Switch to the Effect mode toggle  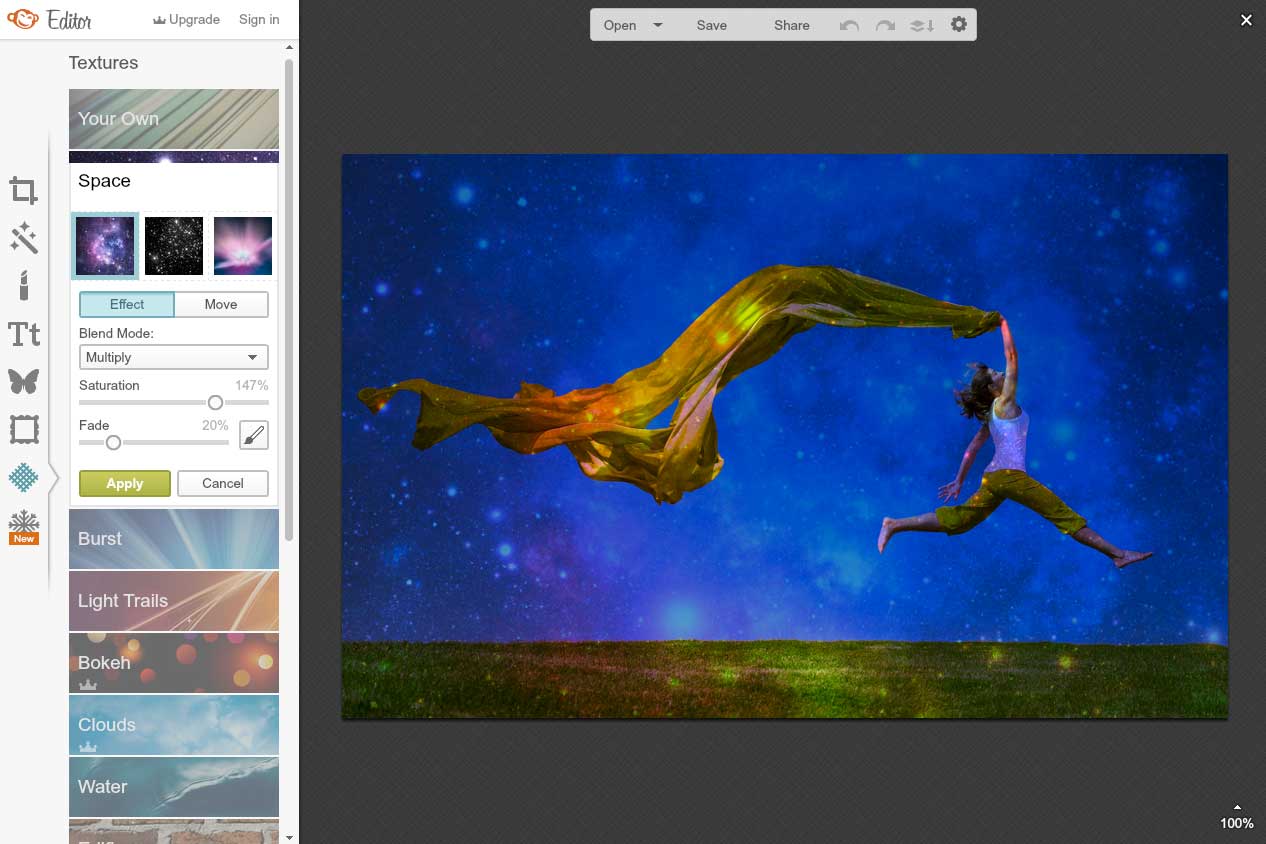pyautogui.click(x=127, y=304)
